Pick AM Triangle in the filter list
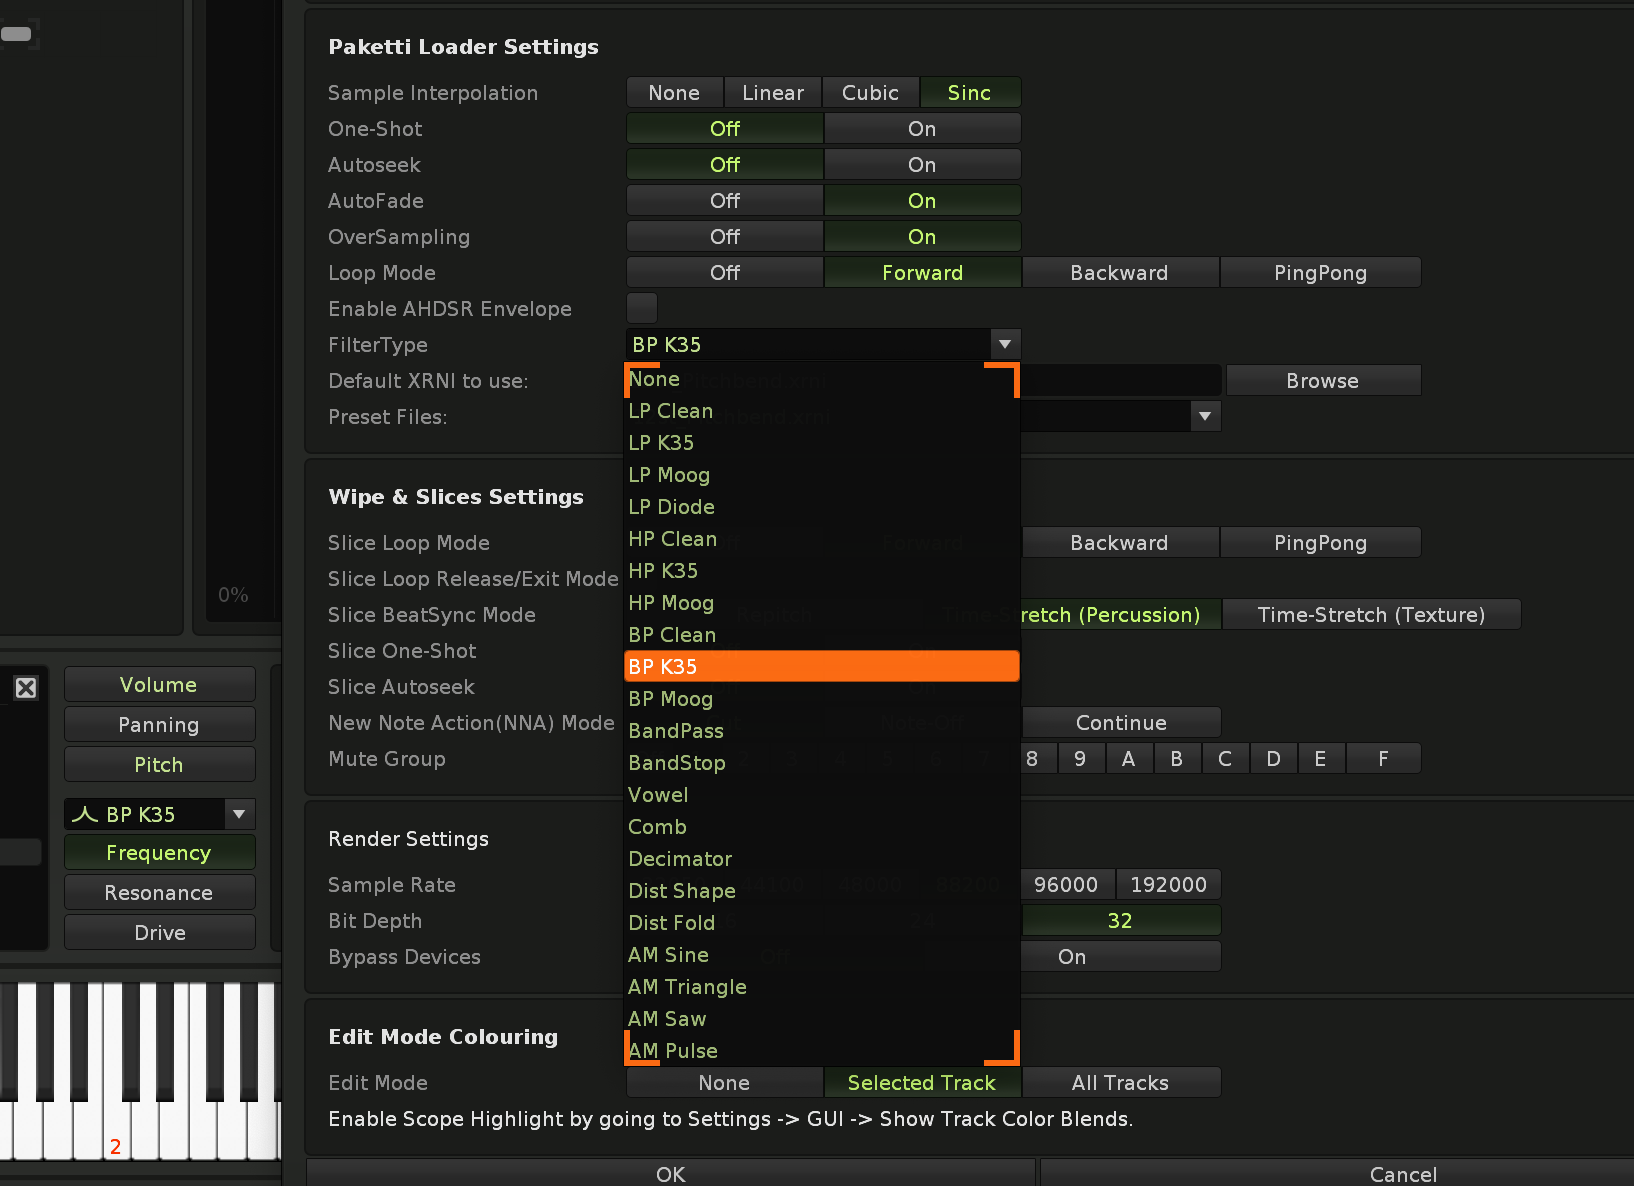This screenshot has height=1186, width=1634. pos(687,987)
